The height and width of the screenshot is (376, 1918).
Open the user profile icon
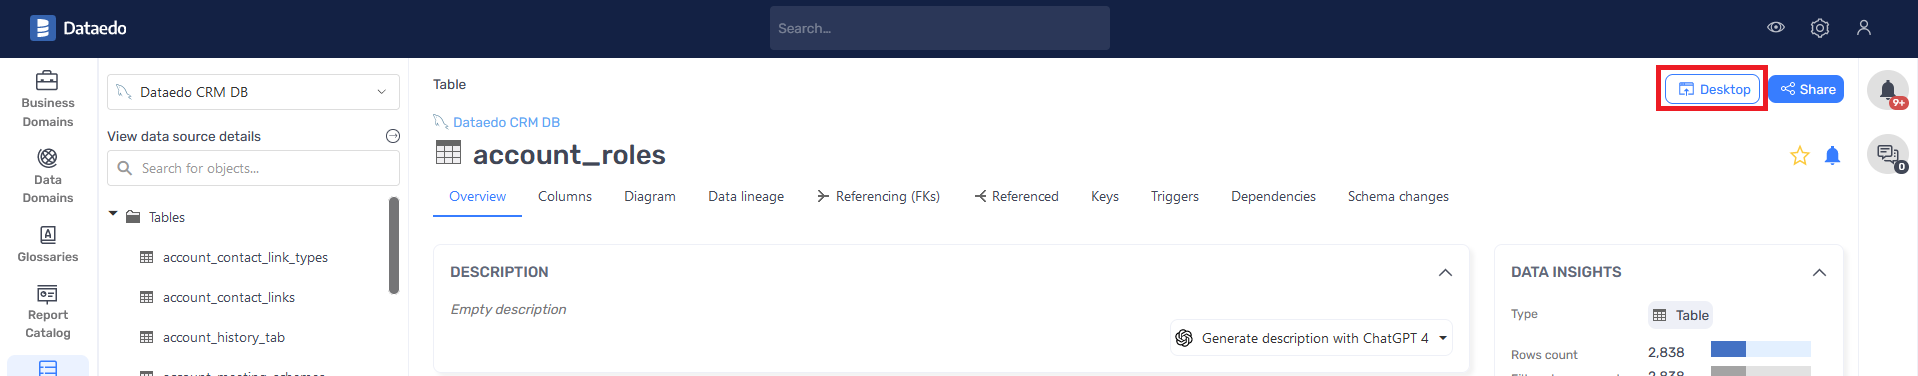(x=1864, y=28)
